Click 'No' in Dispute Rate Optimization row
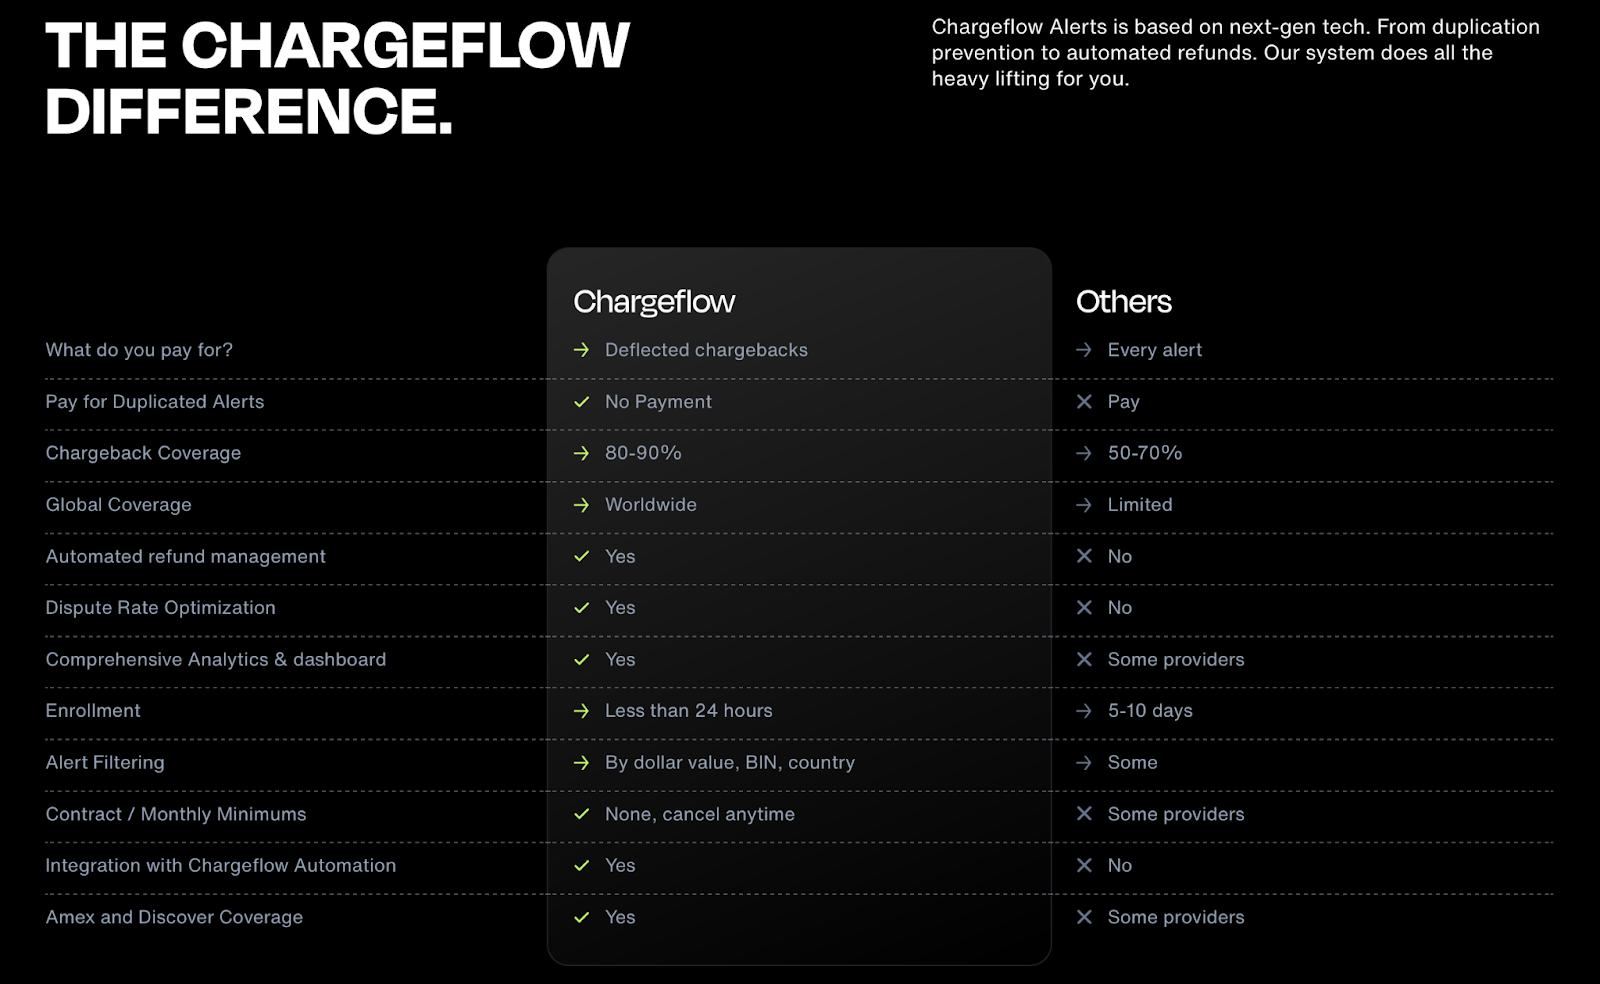The height and width of the screenshot is (984, 1600). pos(1120,608)
